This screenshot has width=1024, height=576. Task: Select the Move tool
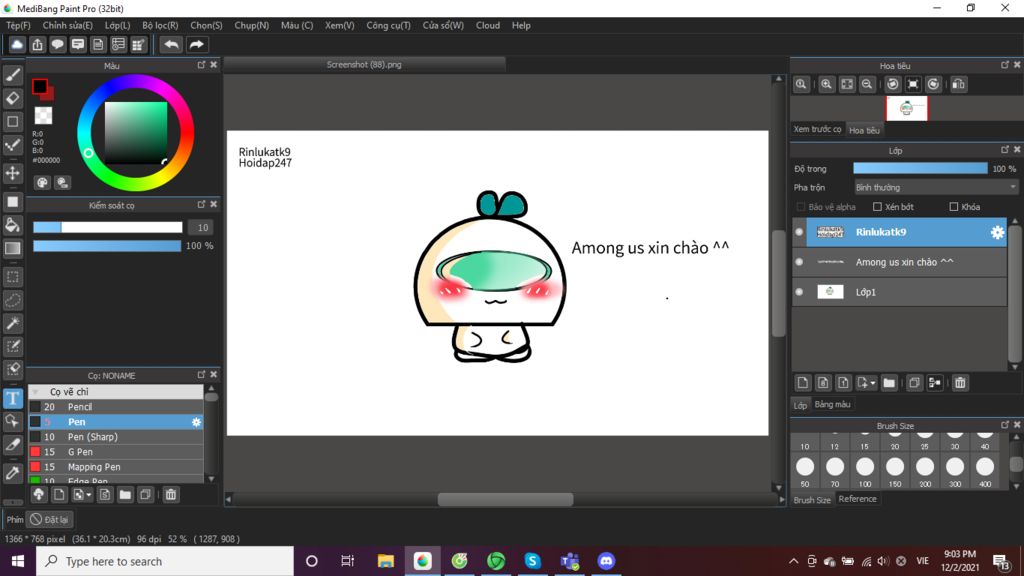12,173
